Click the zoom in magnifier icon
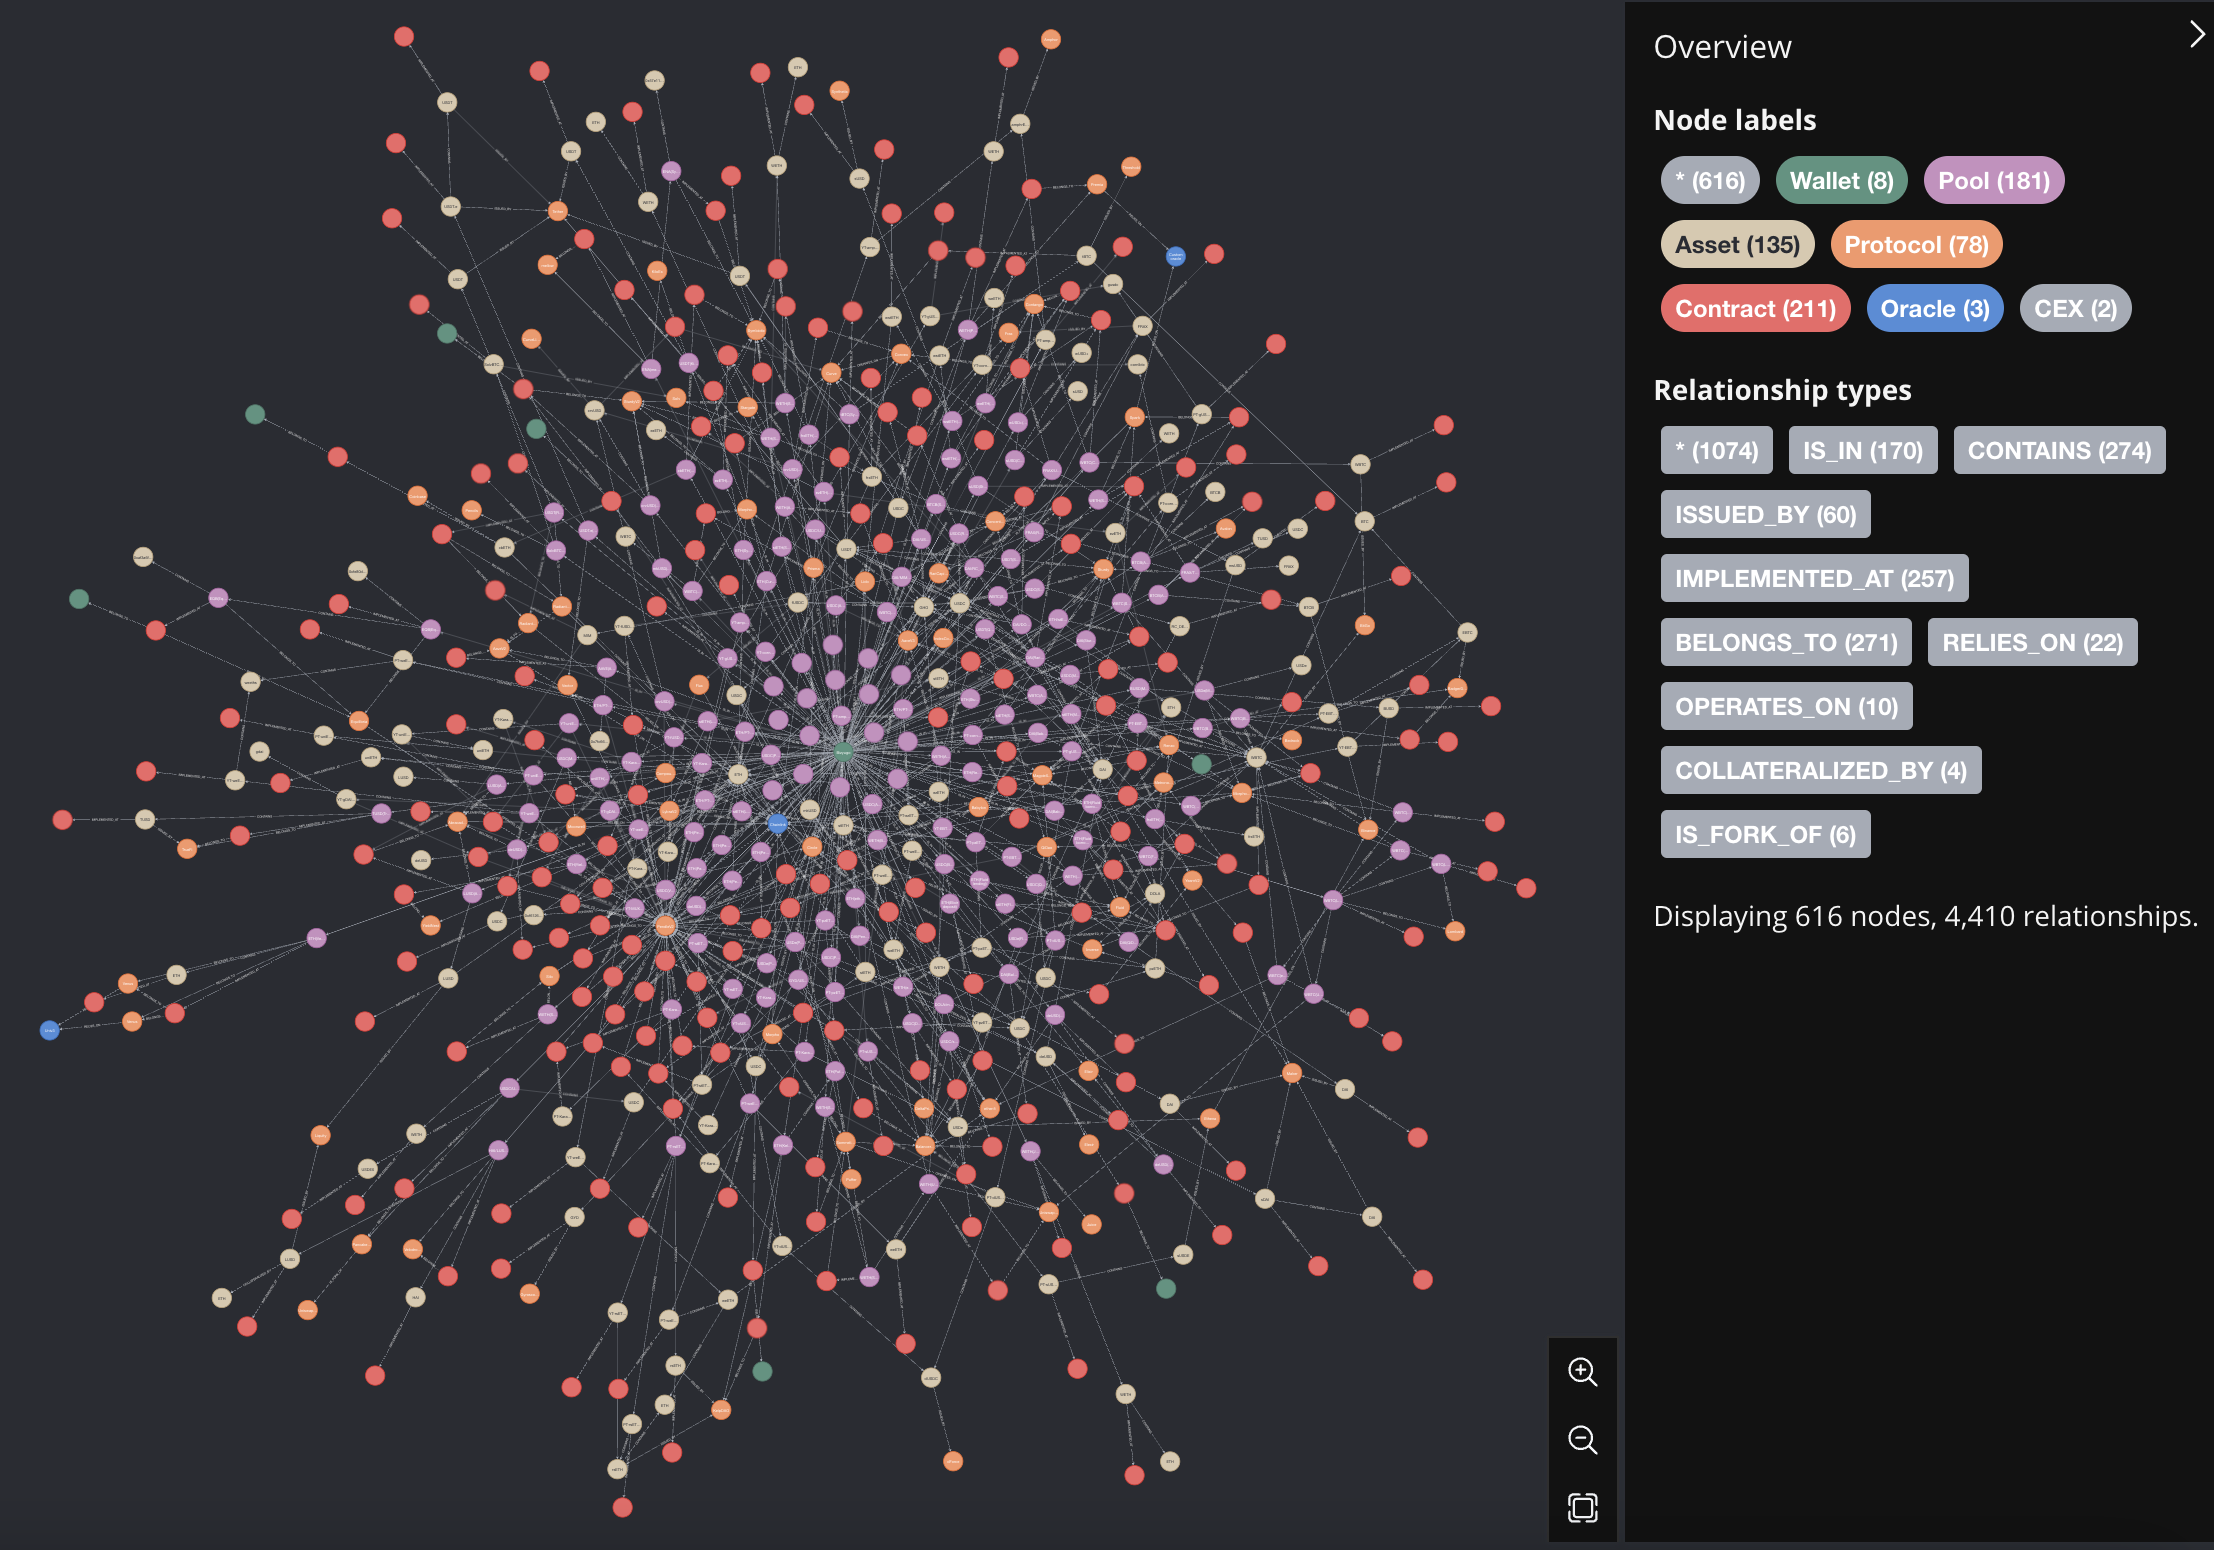 pyautogui.click(x=1582, y=1372)
